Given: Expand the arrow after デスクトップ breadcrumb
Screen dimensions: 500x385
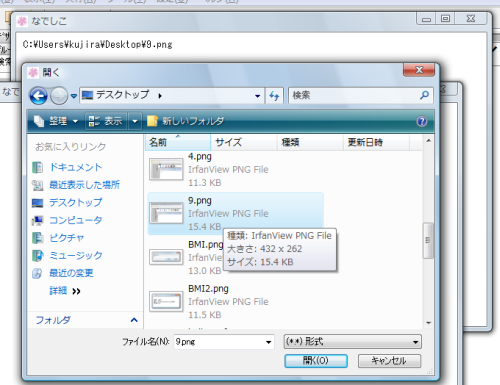Looking at the screenshot, I should (160, 96).
